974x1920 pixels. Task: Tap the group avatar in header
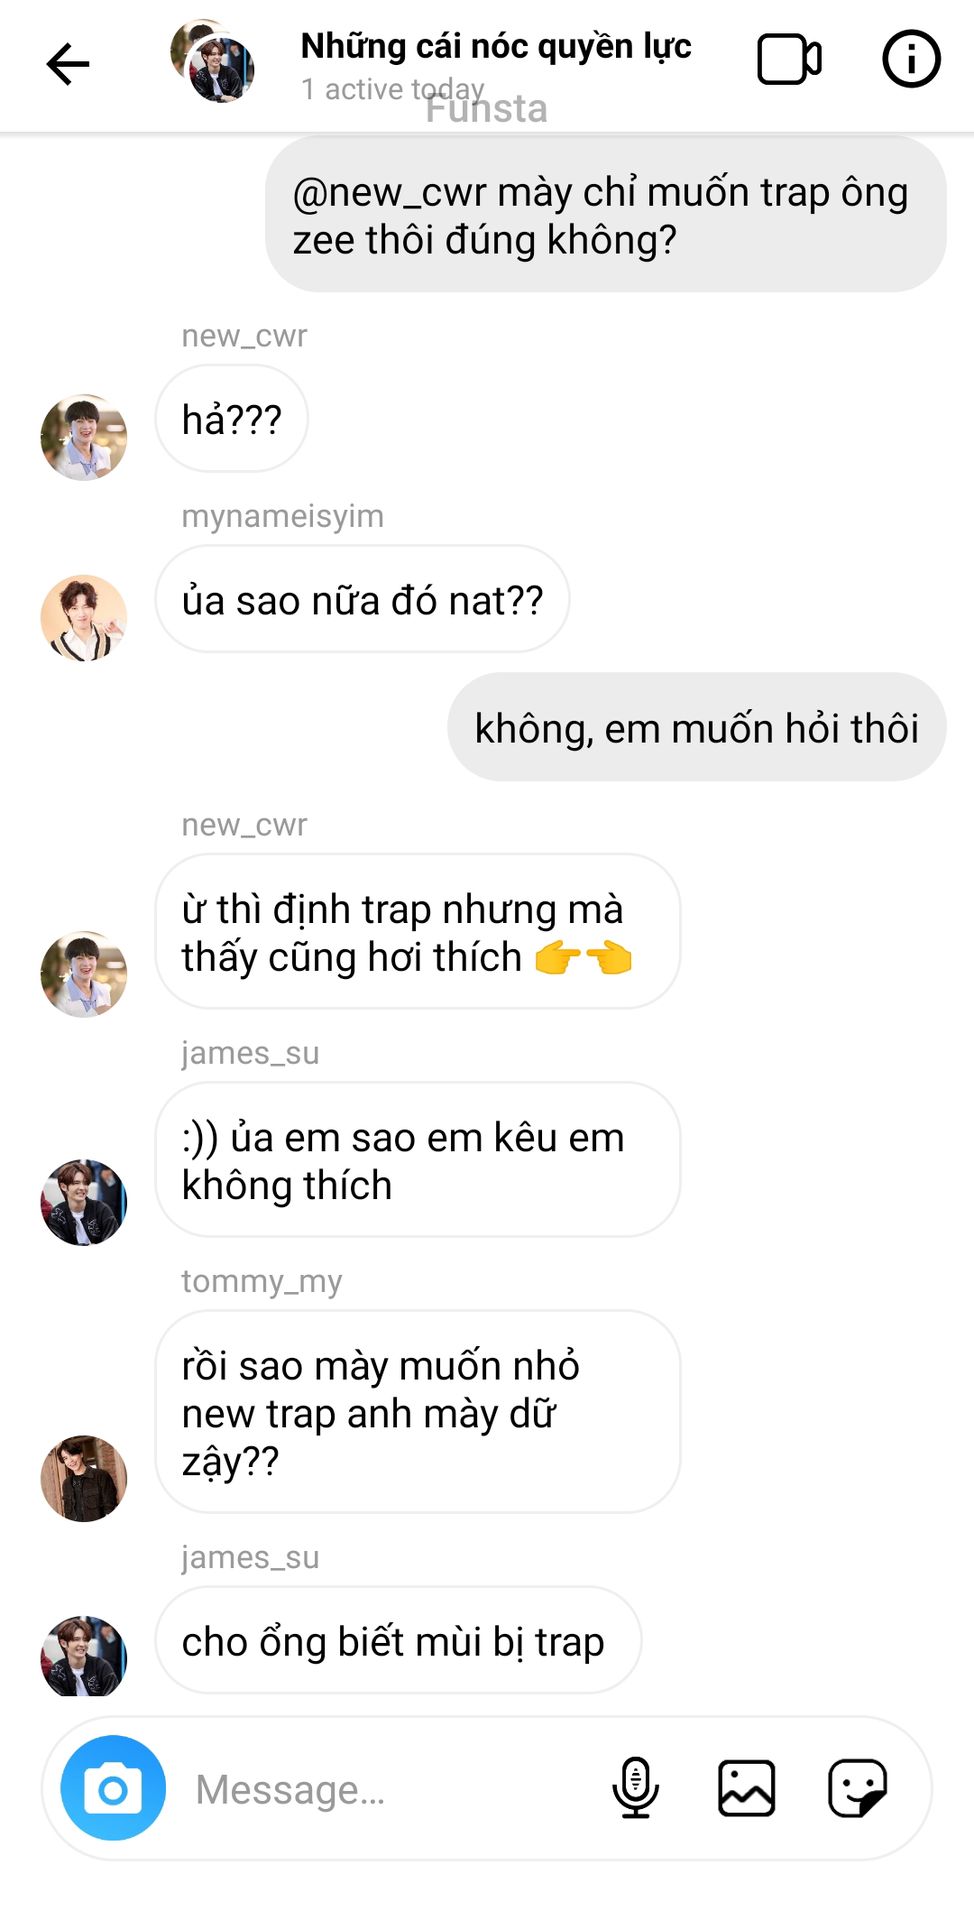point(213,62)
